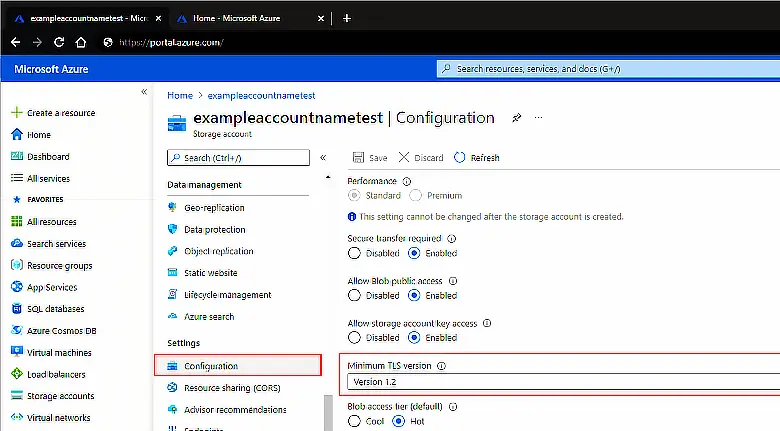Set Secure transfer required to Enabled
Viewport: 780px width, 431px height.
tap(414, 253)
